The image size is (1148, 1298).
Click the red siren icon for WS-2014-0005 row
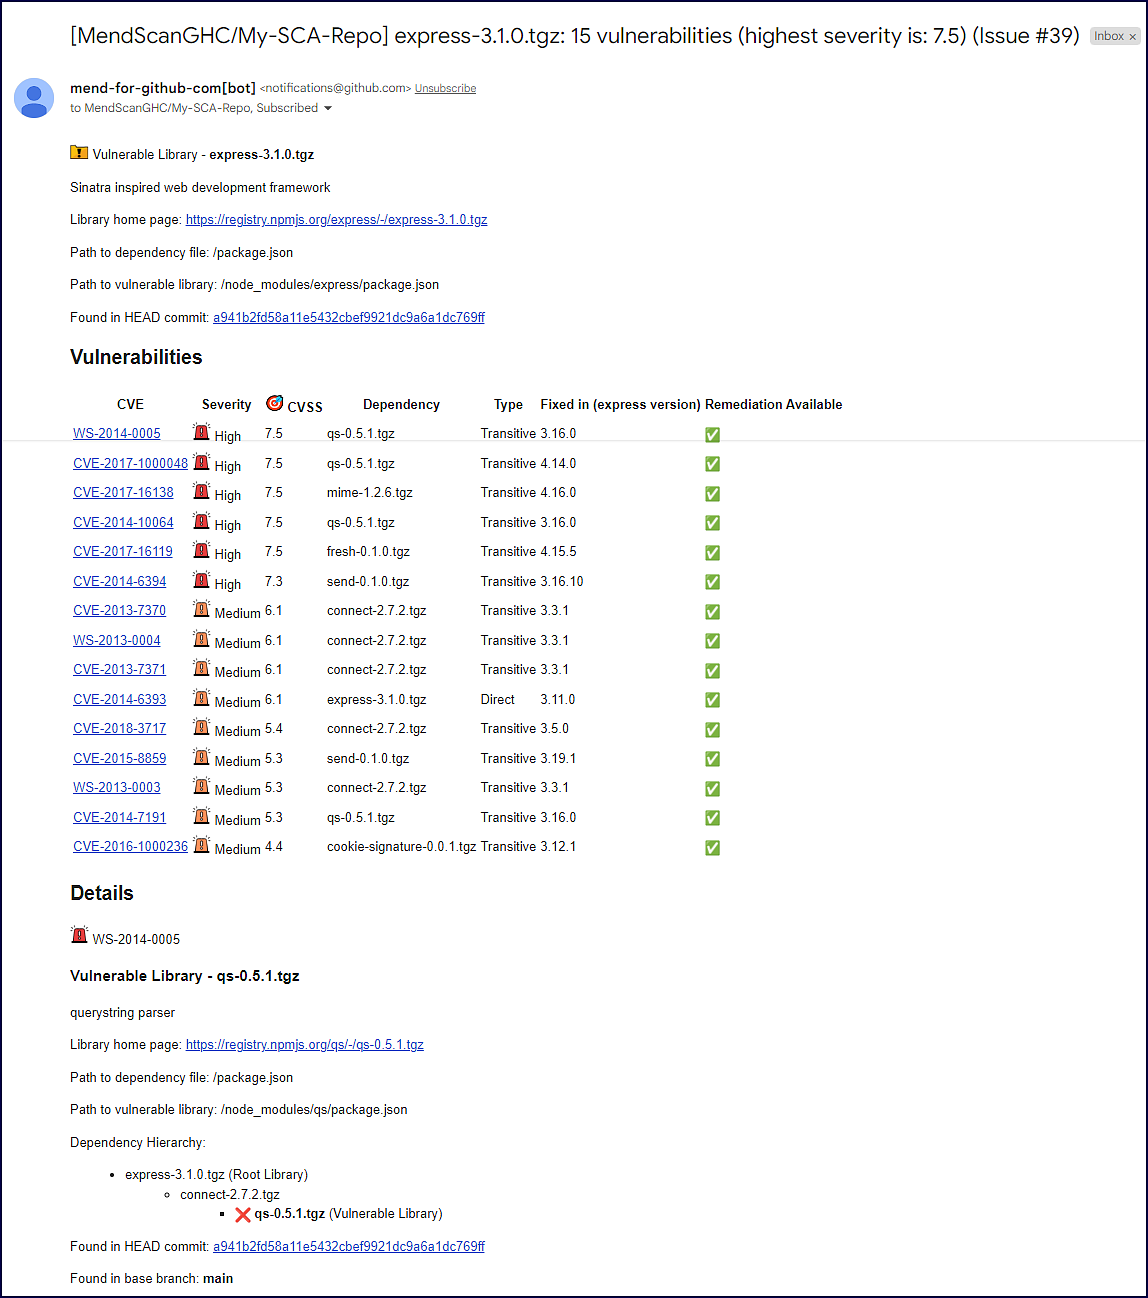[202, 433]
